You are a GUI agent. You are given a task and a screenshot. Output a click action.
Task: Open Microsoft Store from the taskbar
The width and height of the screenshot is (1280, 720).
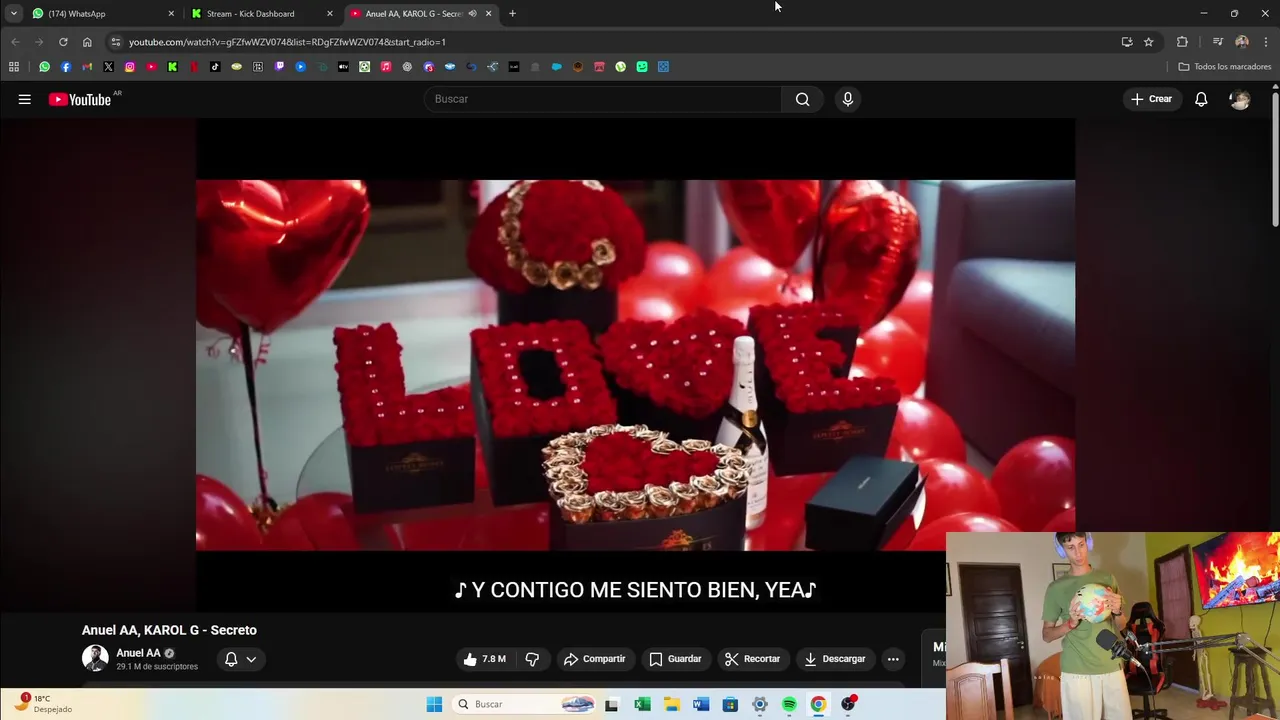click(x=730, y=704)
